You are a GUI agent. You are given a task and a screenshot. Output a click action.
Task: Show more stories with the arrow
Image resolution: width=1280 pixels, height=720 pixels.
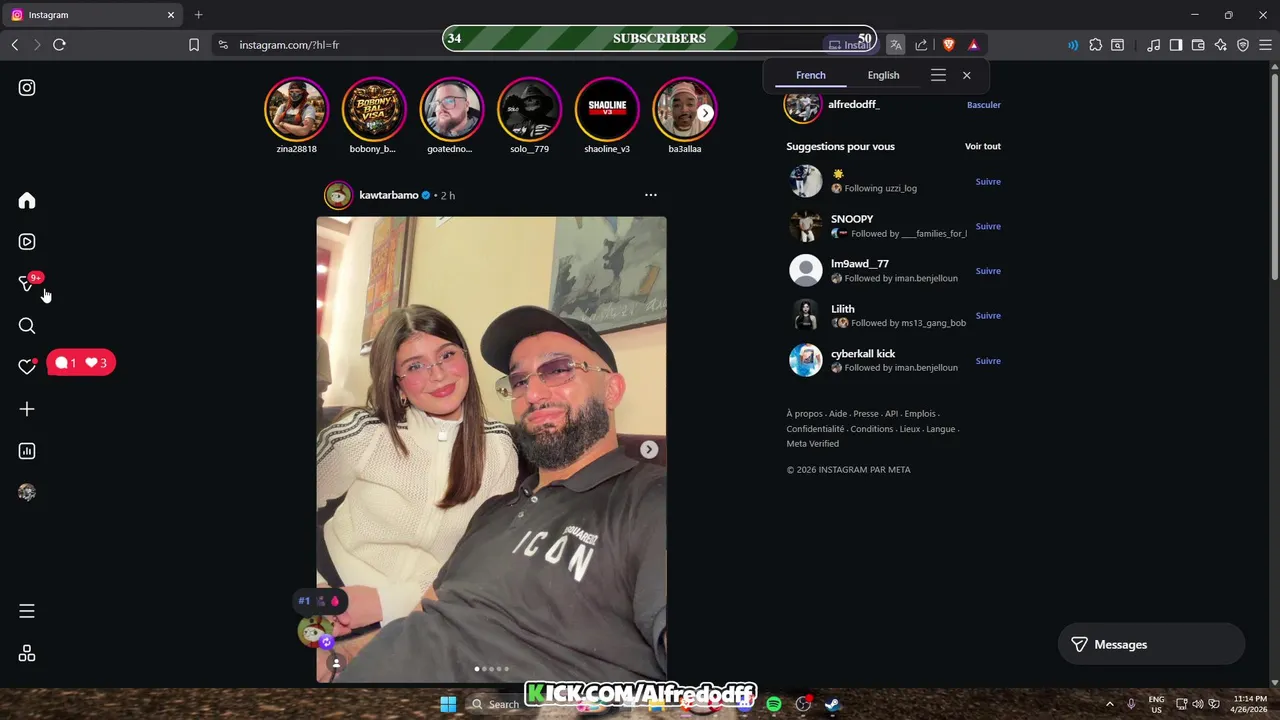705,113
